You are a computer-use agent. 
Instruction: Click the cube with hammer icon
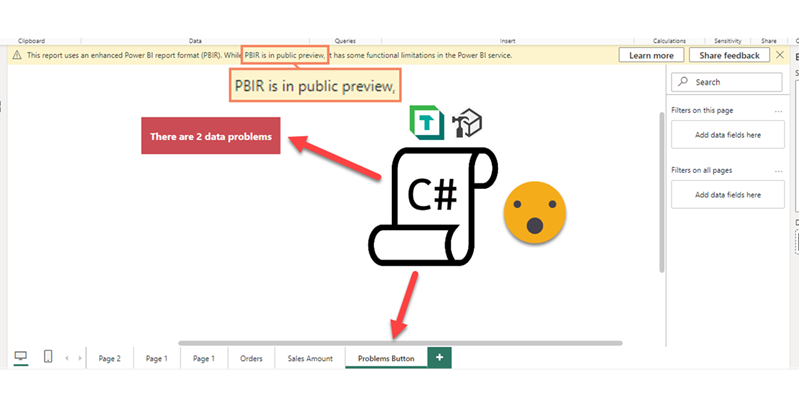[x=467, y=124]
